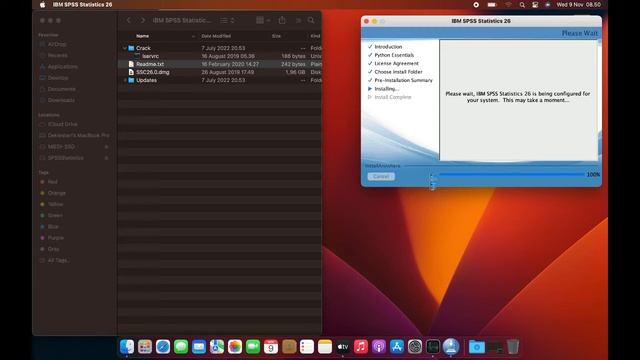Show more Finder toolbar items chevron
The height and width of the screenshot is (360, 640).
[x=298, y=20]
